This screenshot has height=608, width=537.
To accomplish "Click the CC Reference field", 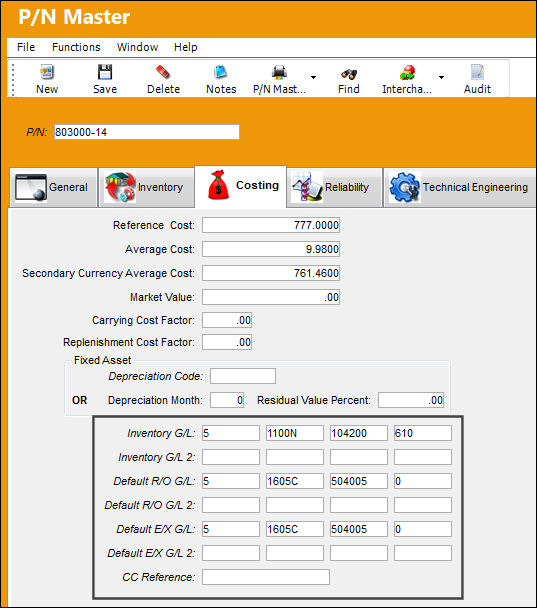I will 266,577.
